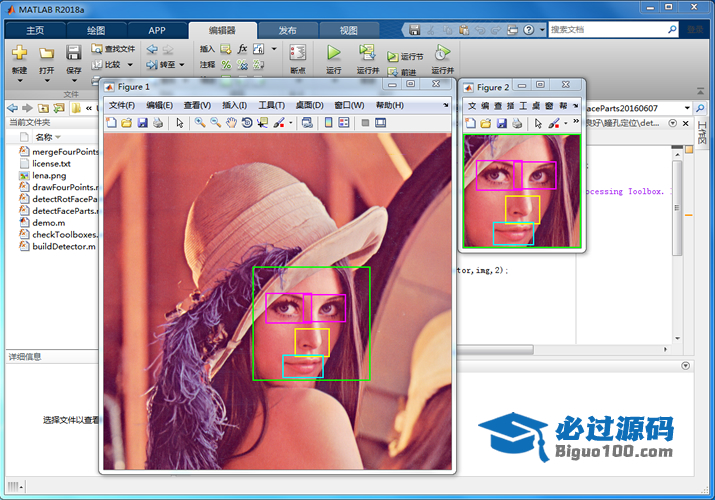Collapse the ribbon with the top-right arrow
The height and width of the screenshot is (500, 715).
(x=700, y=91)
